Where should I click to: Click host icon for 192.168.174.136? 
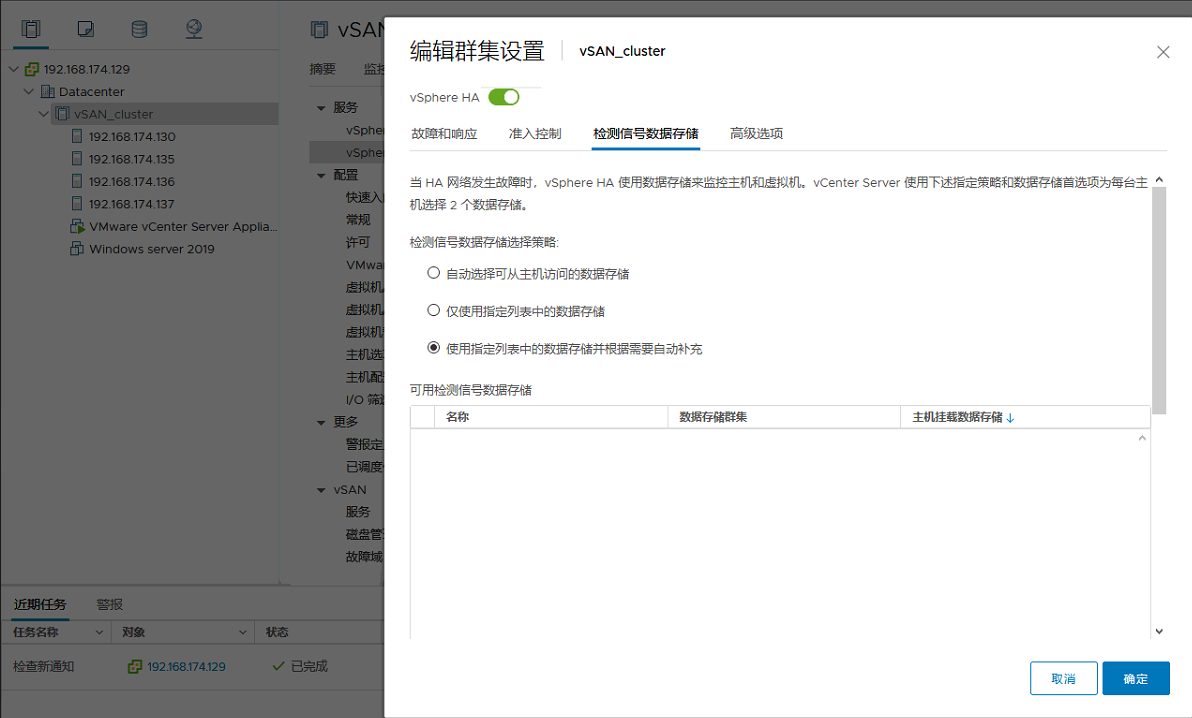pos(77,181)
